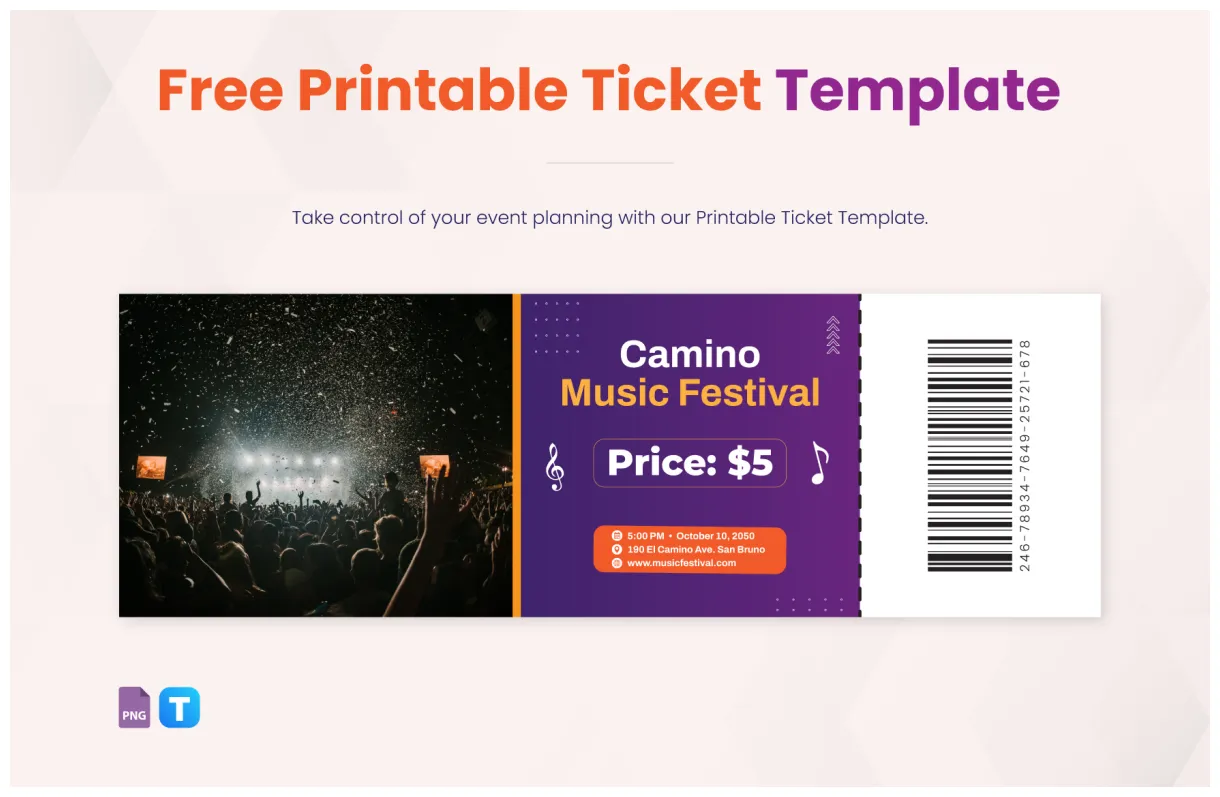Click the purple PNG file format icon

point(134,708)
